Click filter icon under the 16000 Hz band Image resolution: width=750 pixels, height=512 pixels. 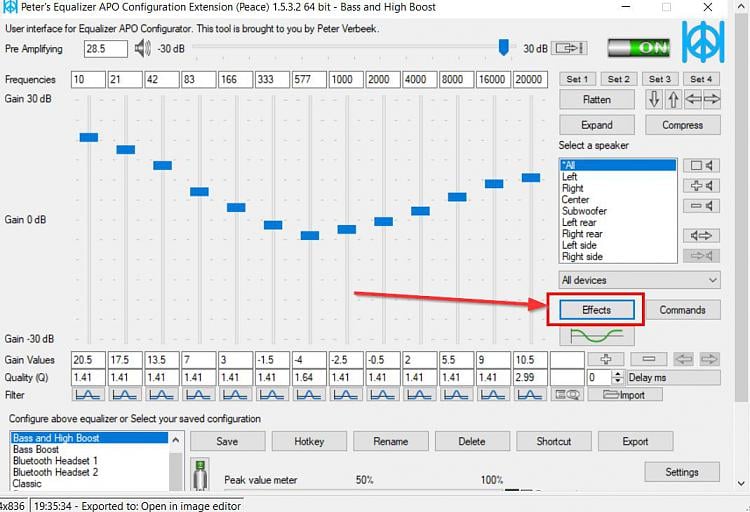[494, 395]
